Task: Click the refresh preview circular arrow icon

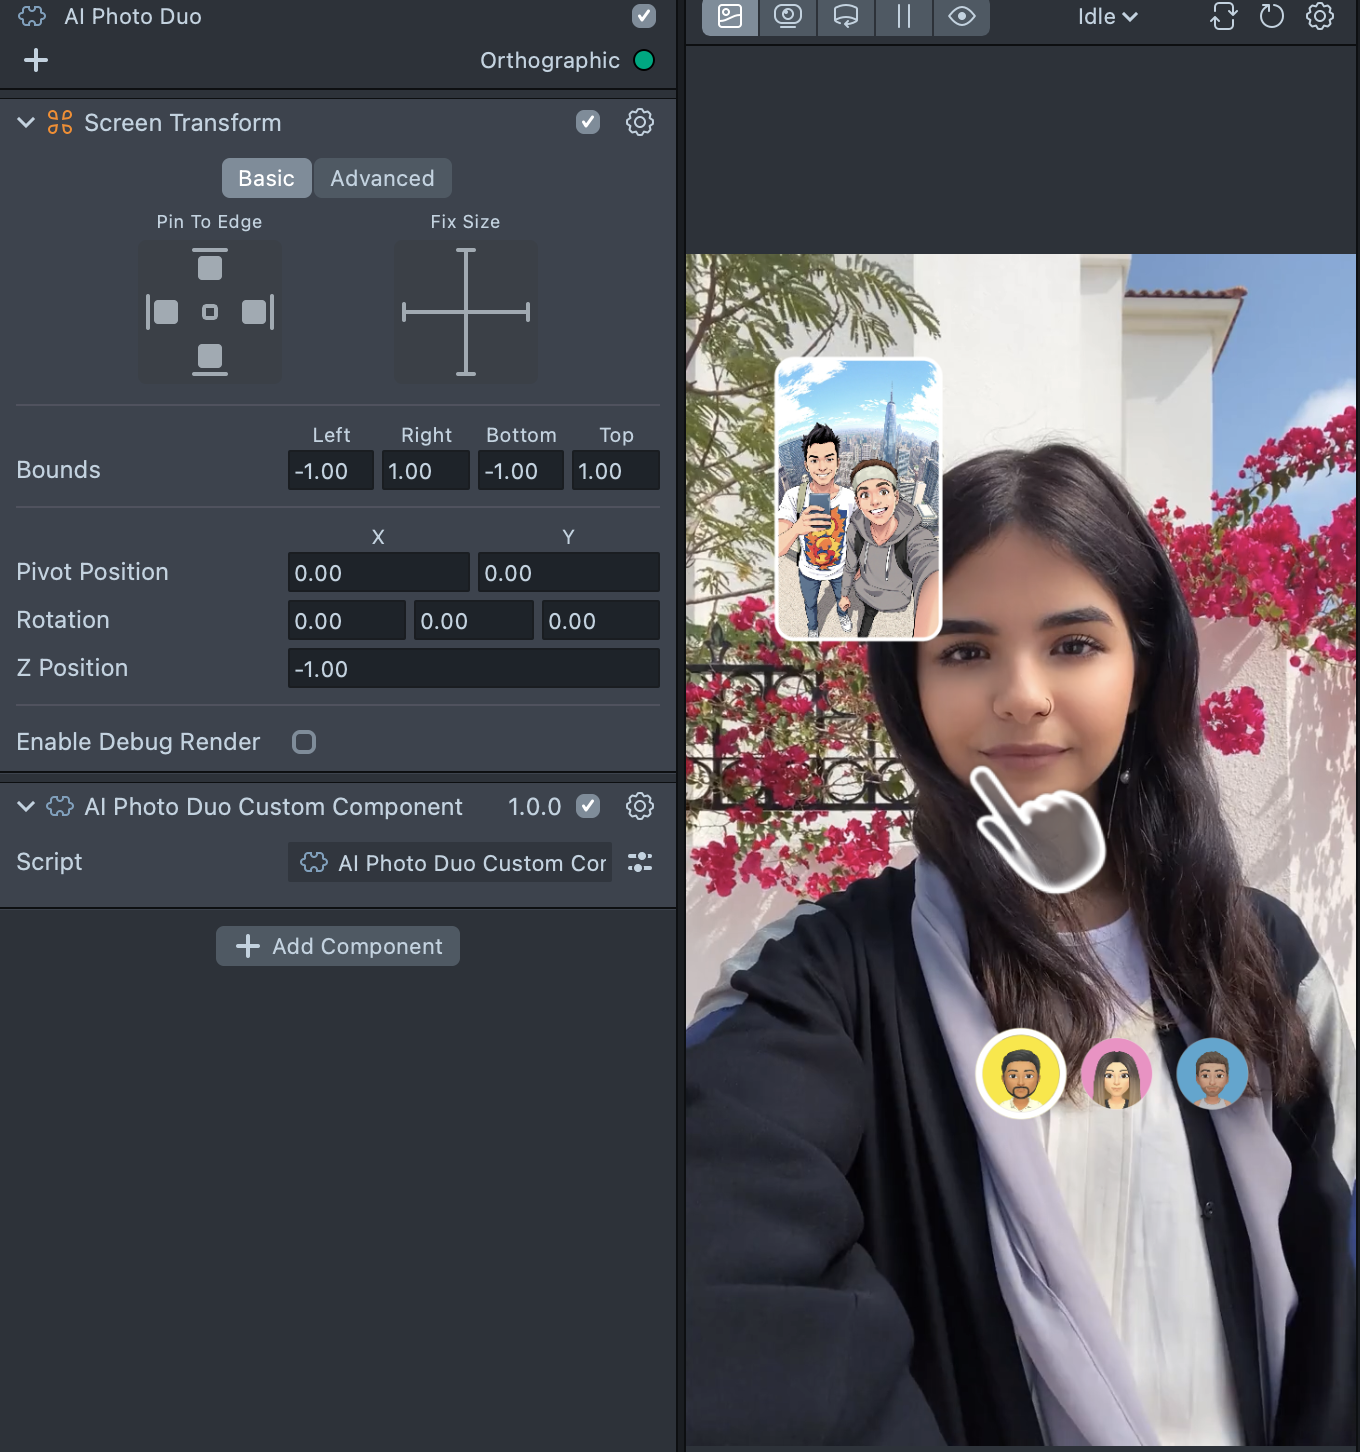Action: pos(1272,16)
